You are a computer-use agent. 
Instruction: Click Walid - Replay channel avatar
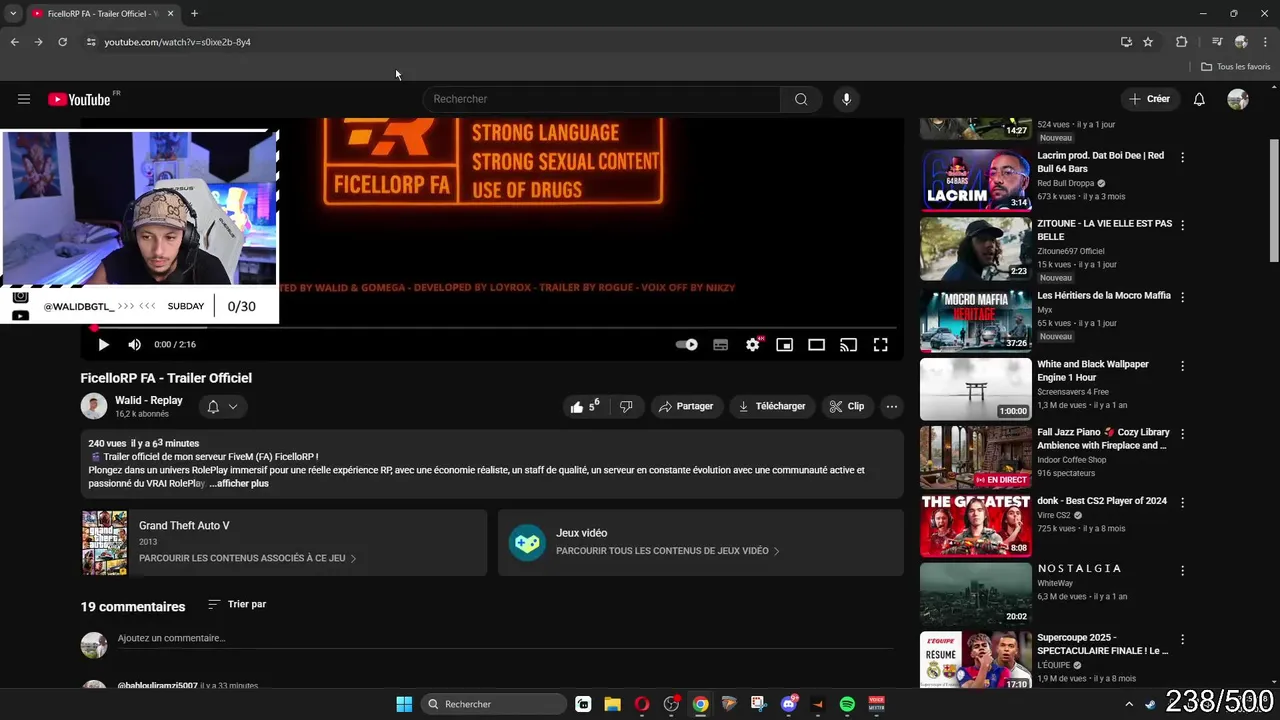(x=94, y=406)
